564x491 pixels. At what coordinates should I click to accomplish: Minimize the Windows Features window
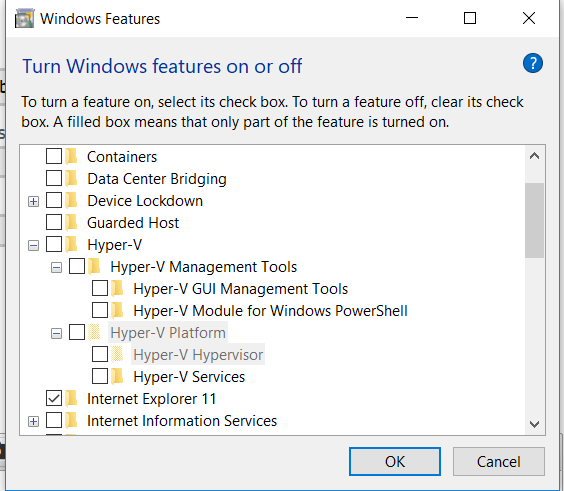pos(411,18)
